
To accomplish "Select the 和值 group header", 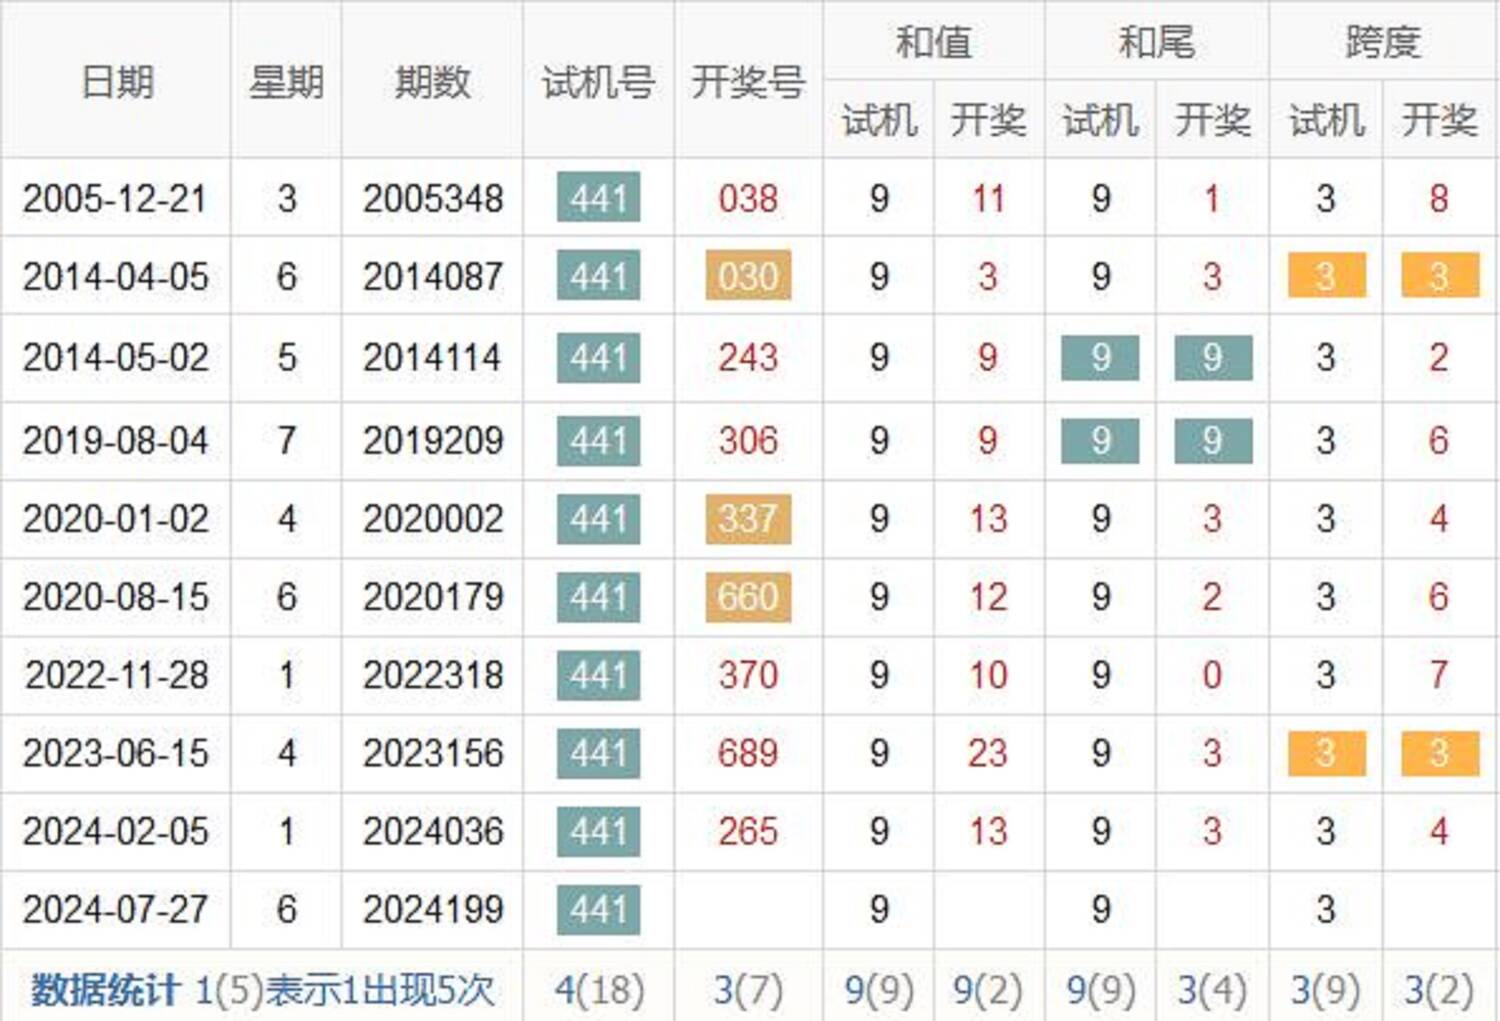I will tap(933, 42).
